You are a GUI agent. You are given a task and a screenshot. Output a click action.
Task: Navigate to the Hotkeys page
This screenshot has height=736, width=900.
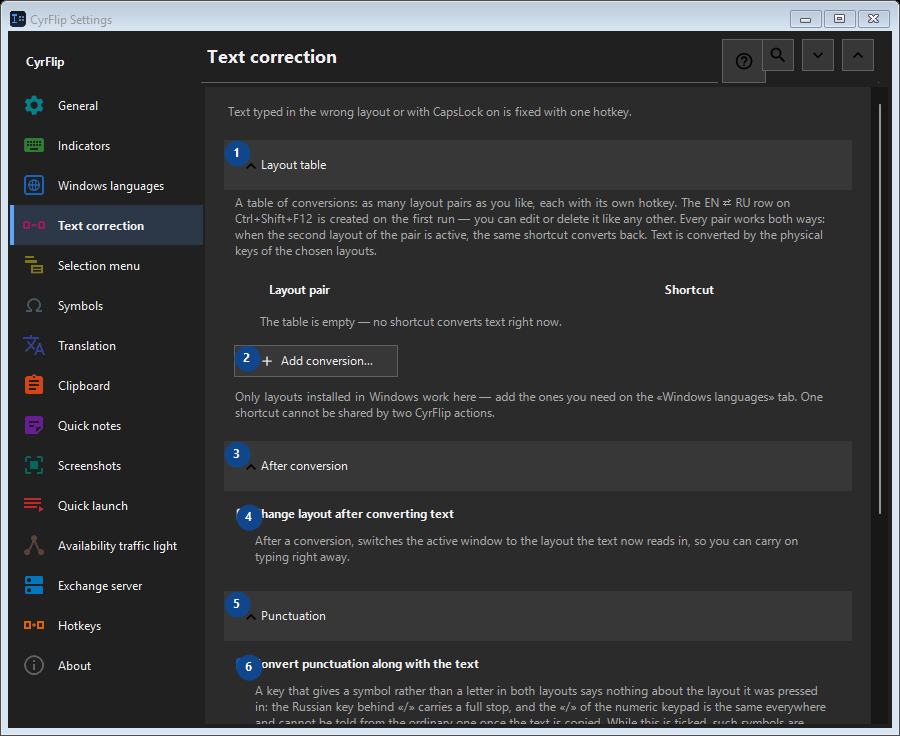tap(107, 626)
